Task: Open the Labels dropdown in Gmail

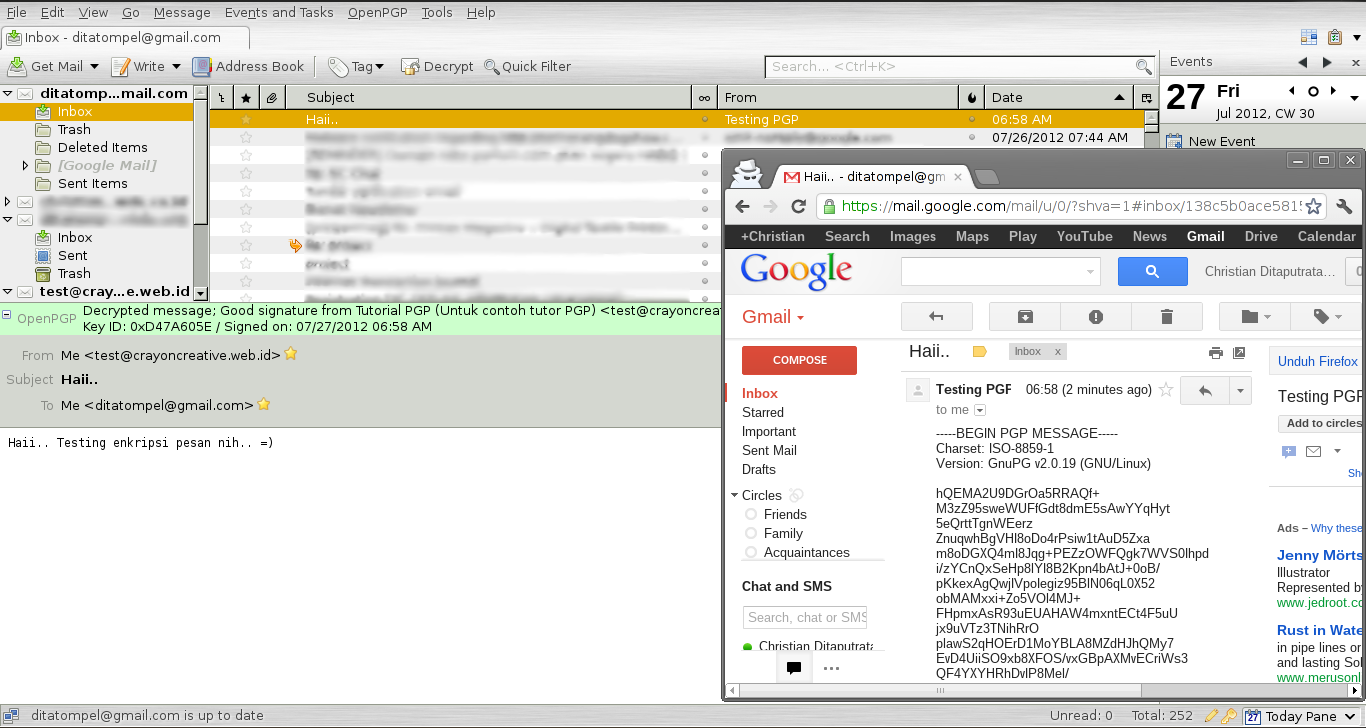Action: pyautogui.click(x=1327, y=317)
